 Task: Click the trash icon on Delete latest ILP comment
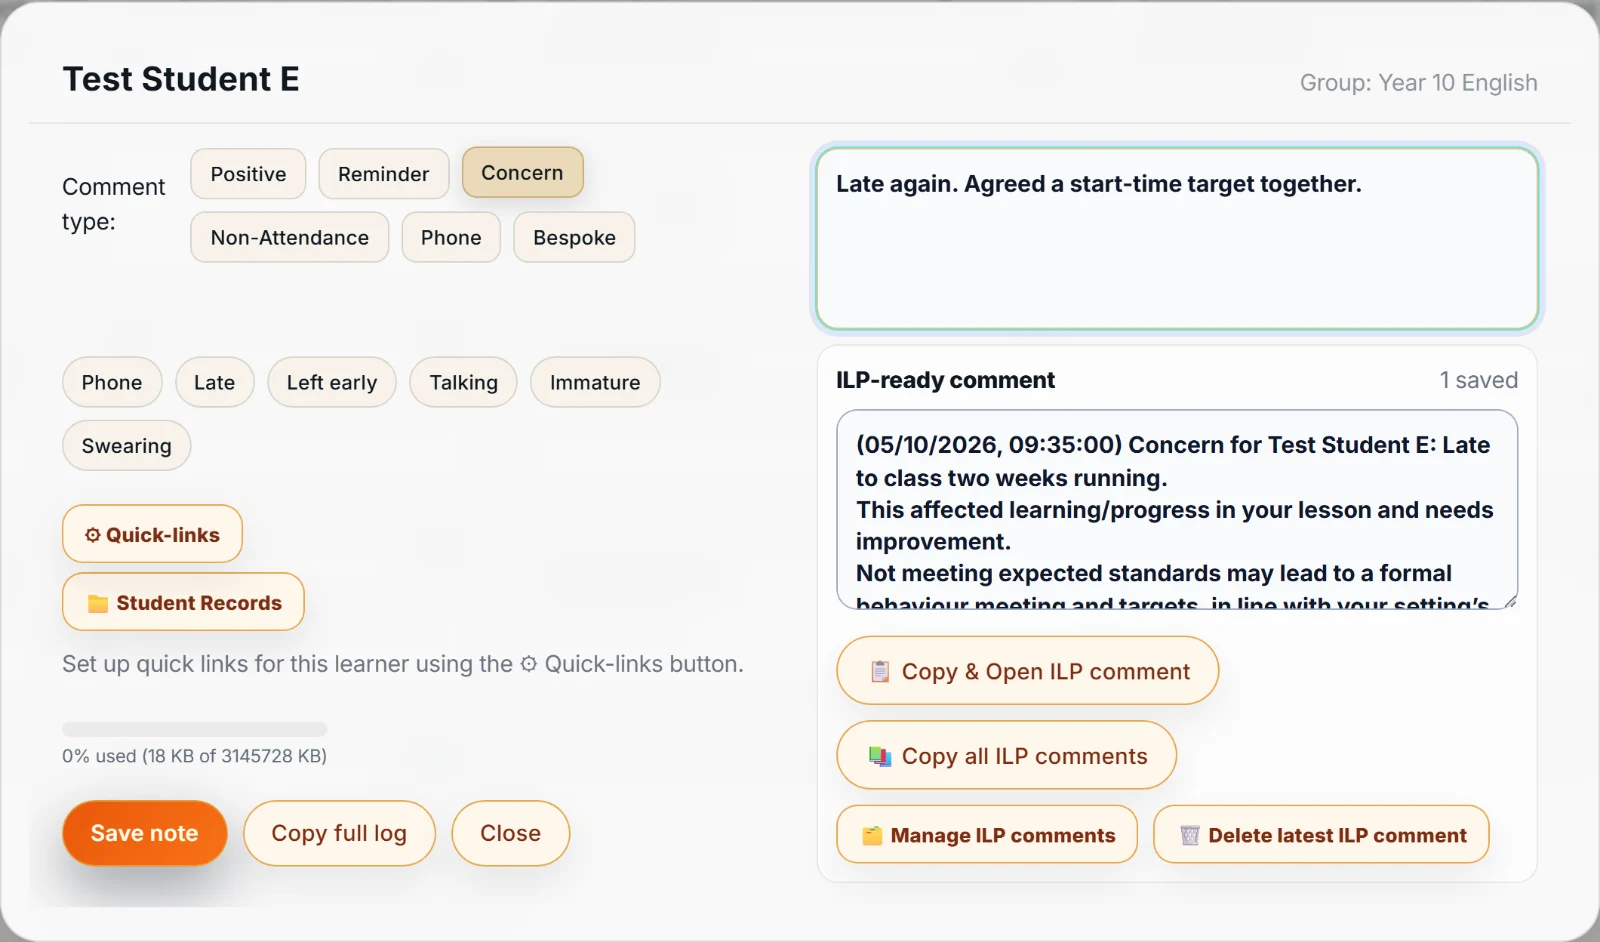[1189, 835]
